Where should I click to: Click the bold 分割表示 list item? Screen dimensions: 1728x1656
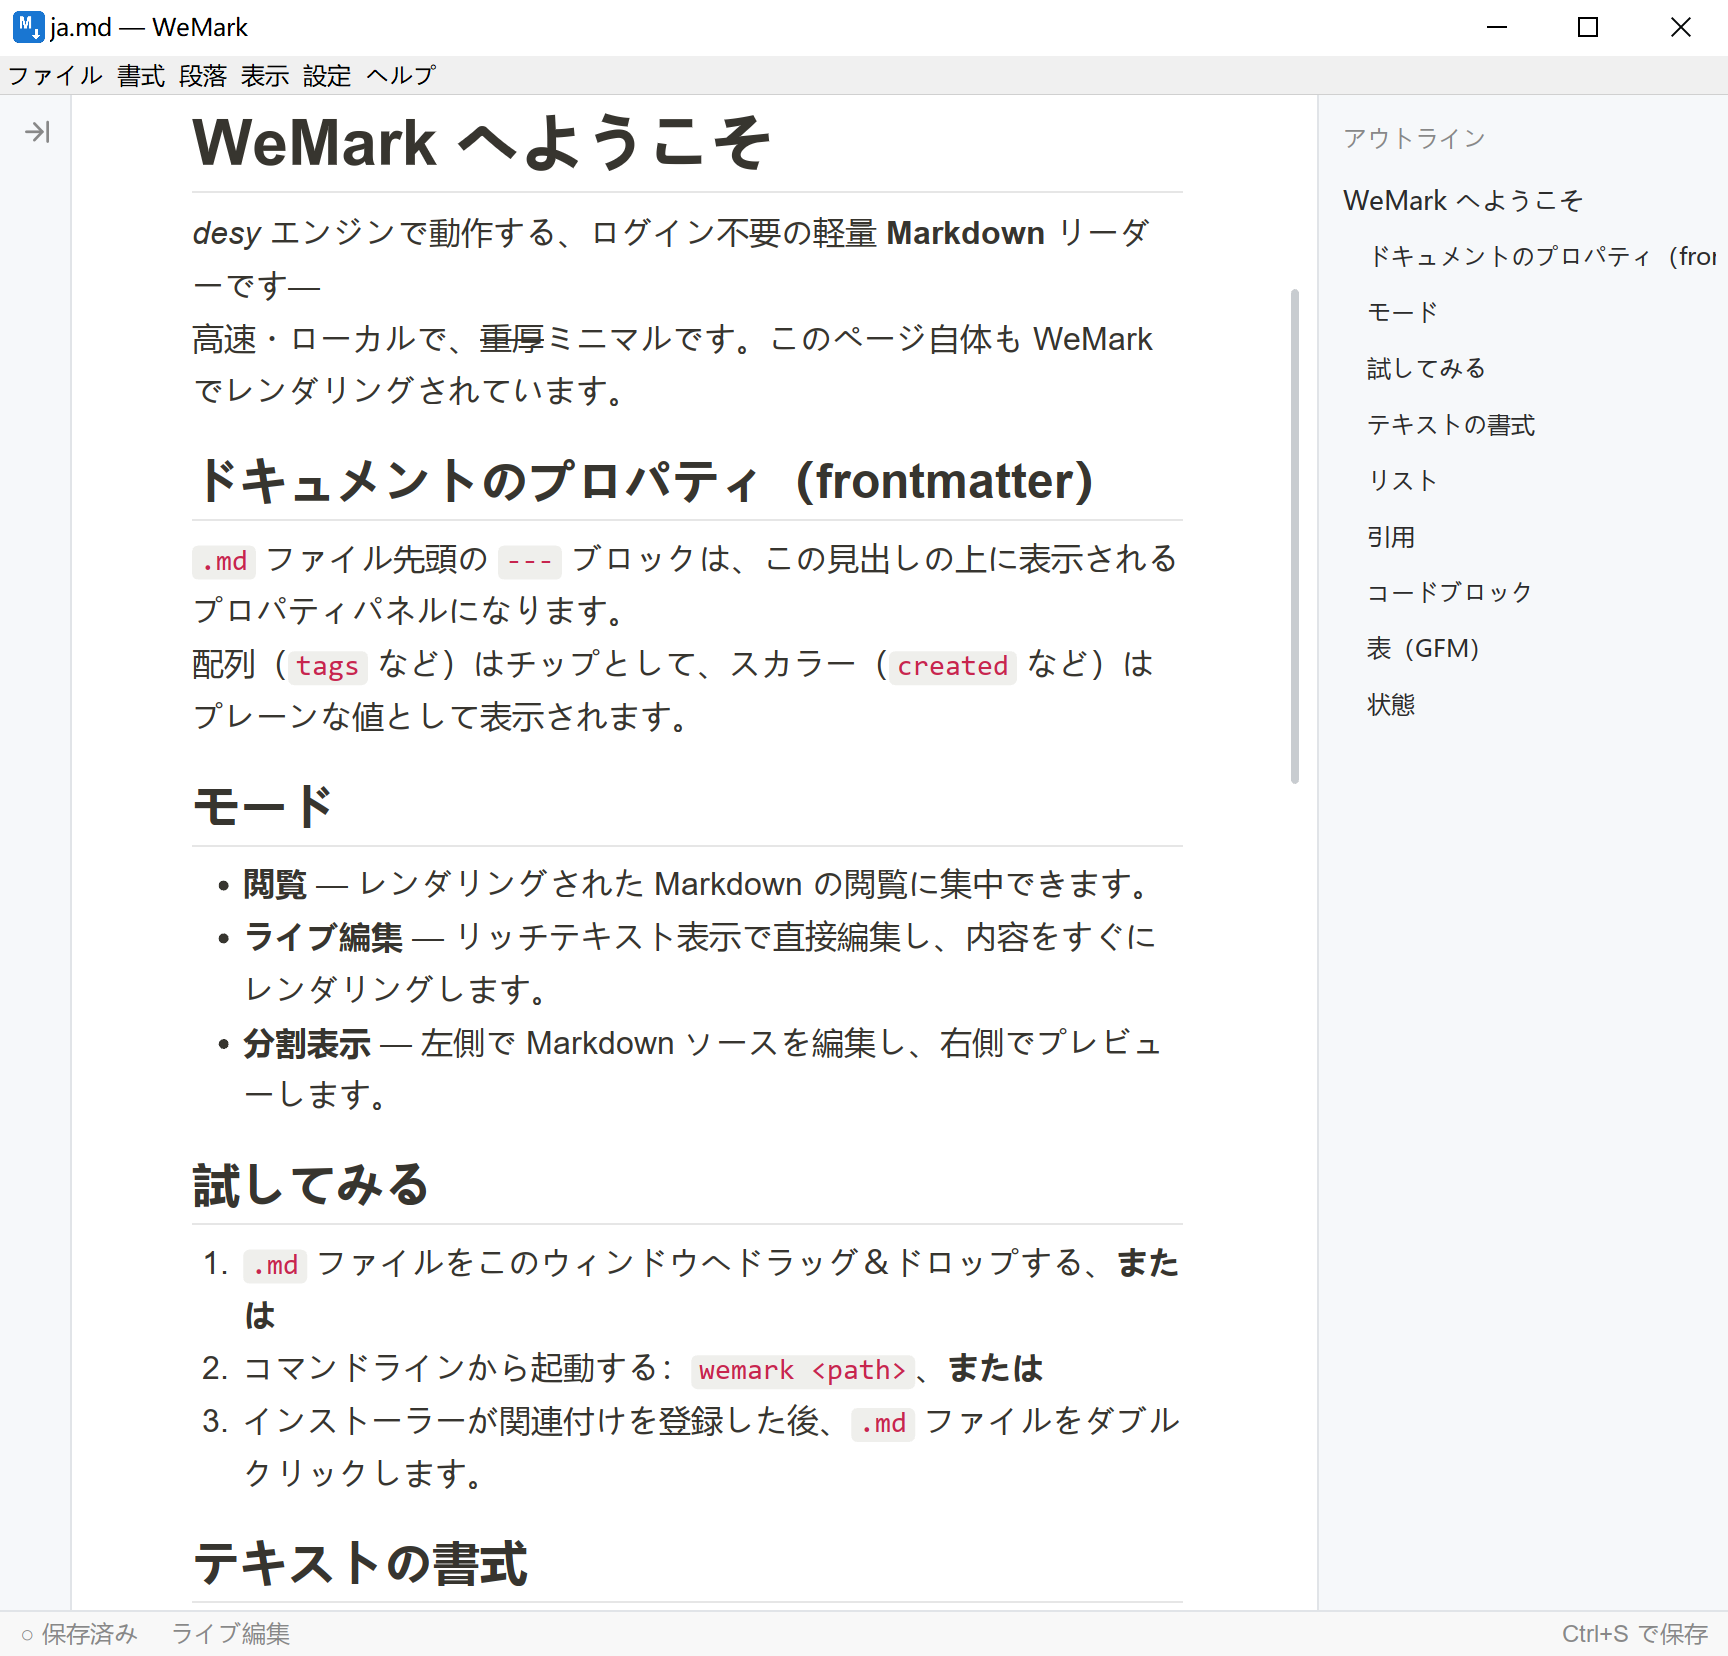[307, 1044]
